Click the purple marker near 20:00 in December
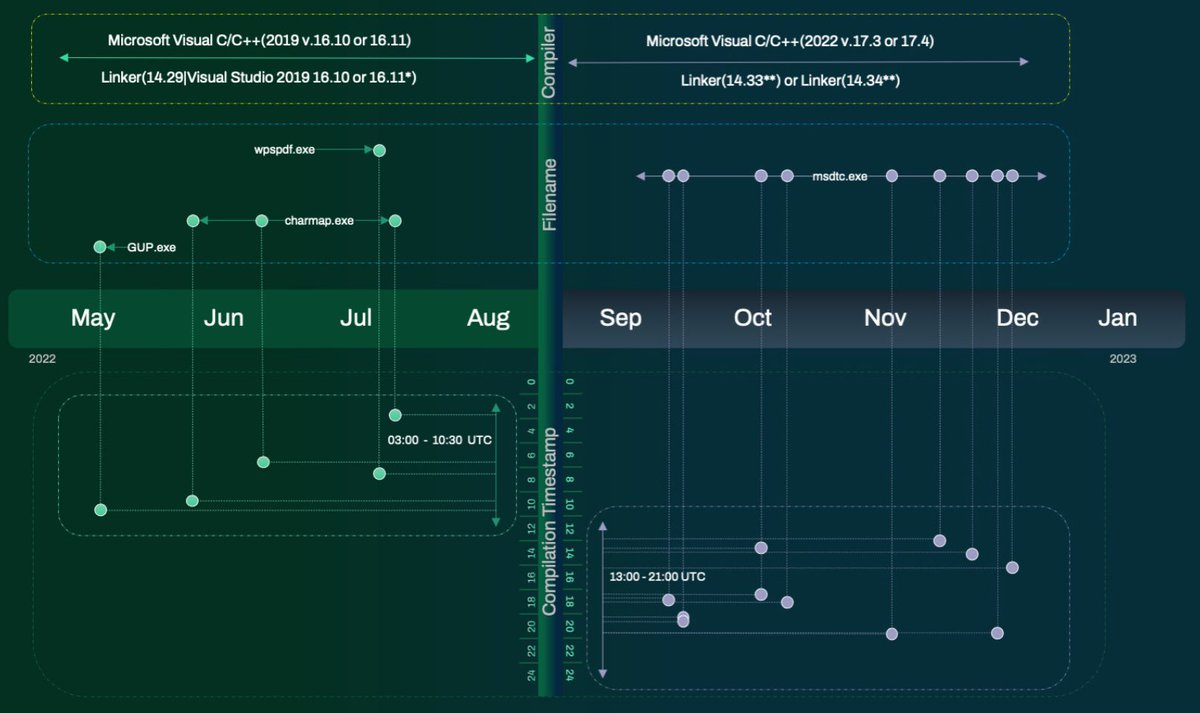Image resolution: width=1200 pixels, height=713 pixels. [x=996, y=632]
